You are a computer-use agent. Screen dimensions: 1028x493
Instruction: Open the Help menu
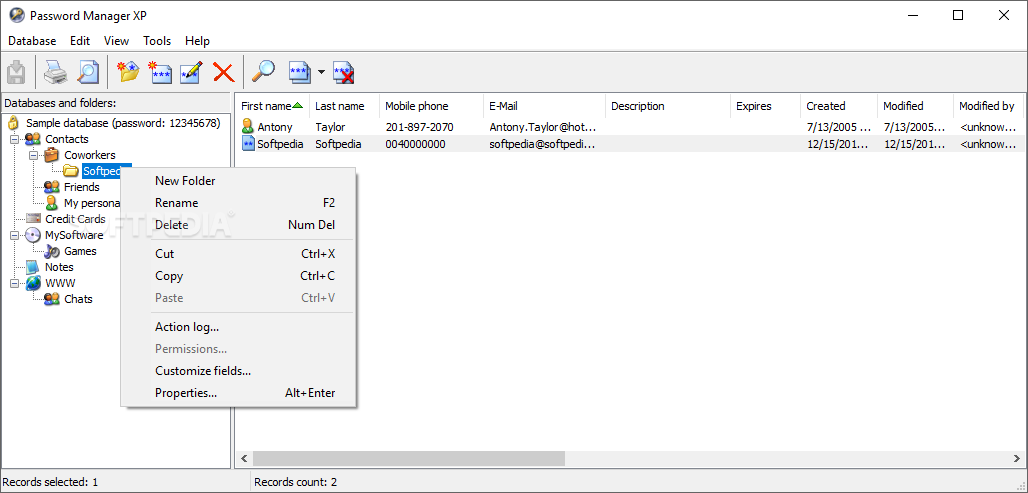[x=197, y=41]
